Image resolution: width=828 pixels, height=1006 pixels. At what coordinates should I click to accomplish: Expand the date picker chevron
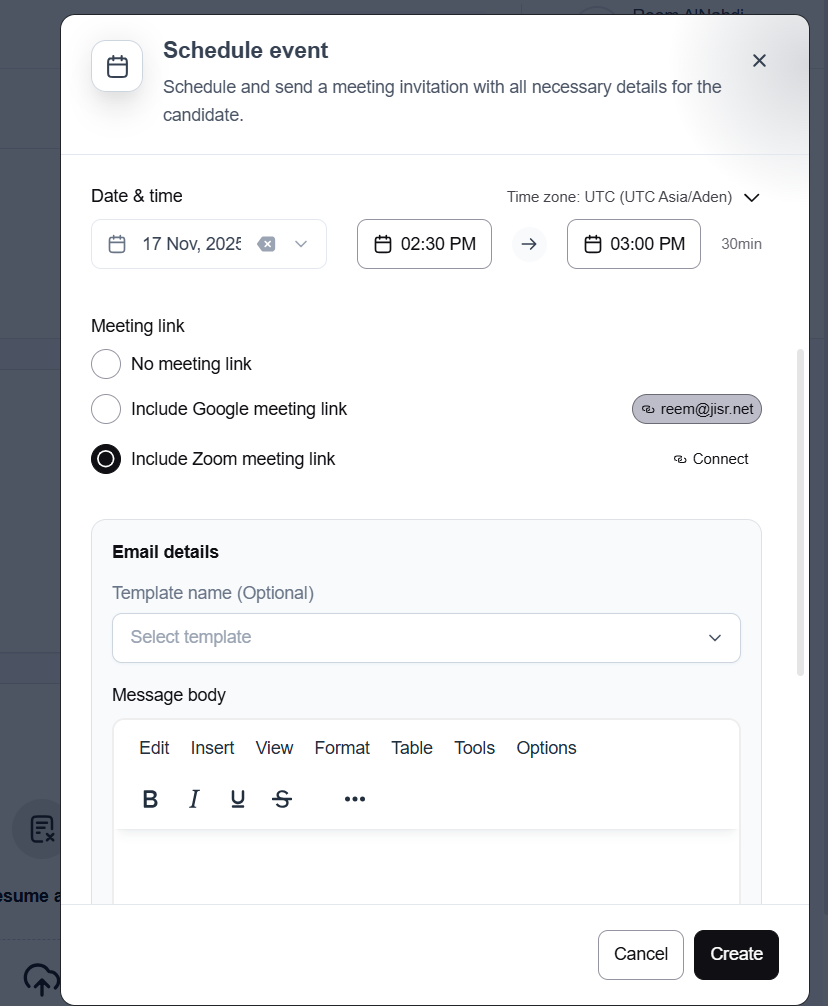301,244
